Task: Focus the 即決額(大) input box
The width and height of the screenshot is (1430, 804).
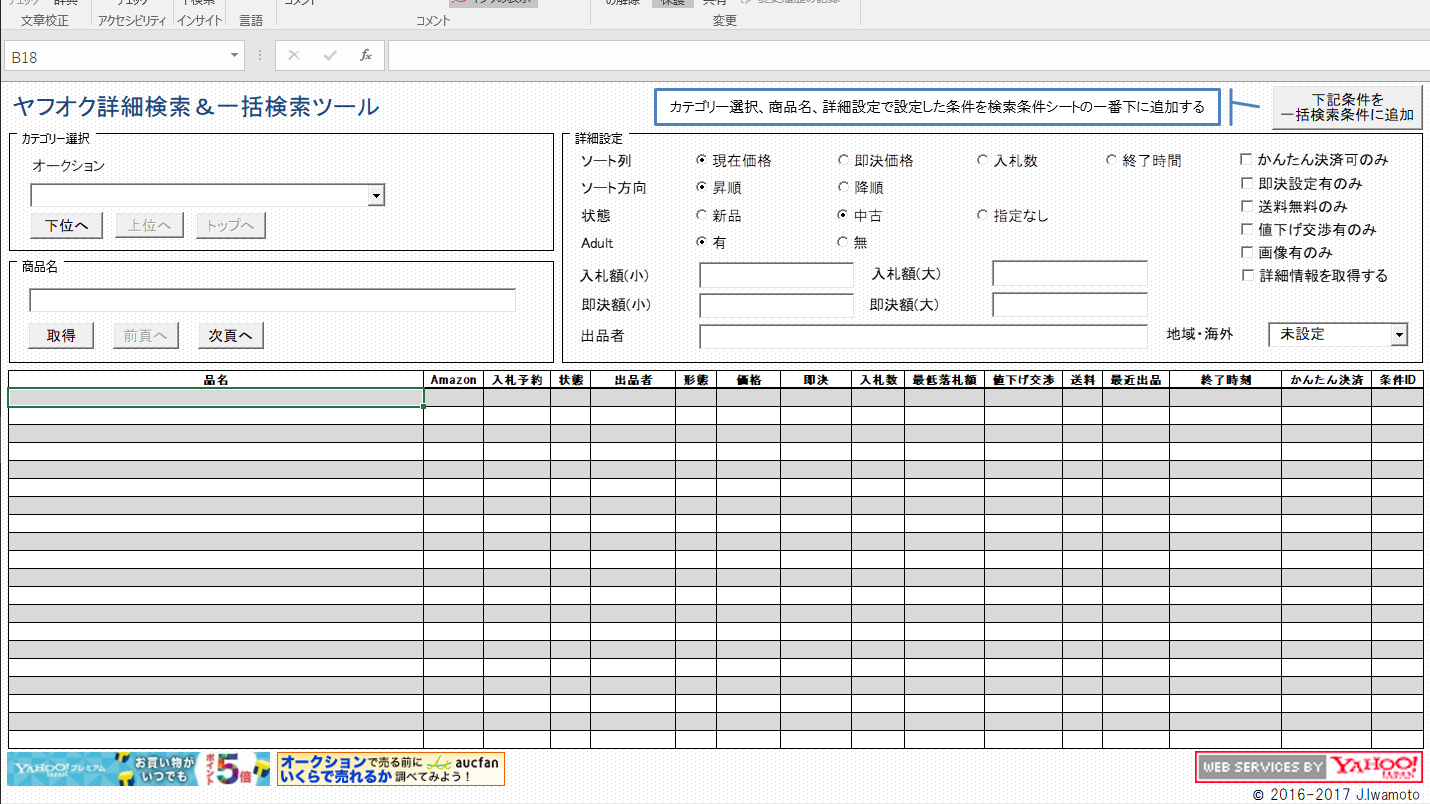Action: 1070,305
